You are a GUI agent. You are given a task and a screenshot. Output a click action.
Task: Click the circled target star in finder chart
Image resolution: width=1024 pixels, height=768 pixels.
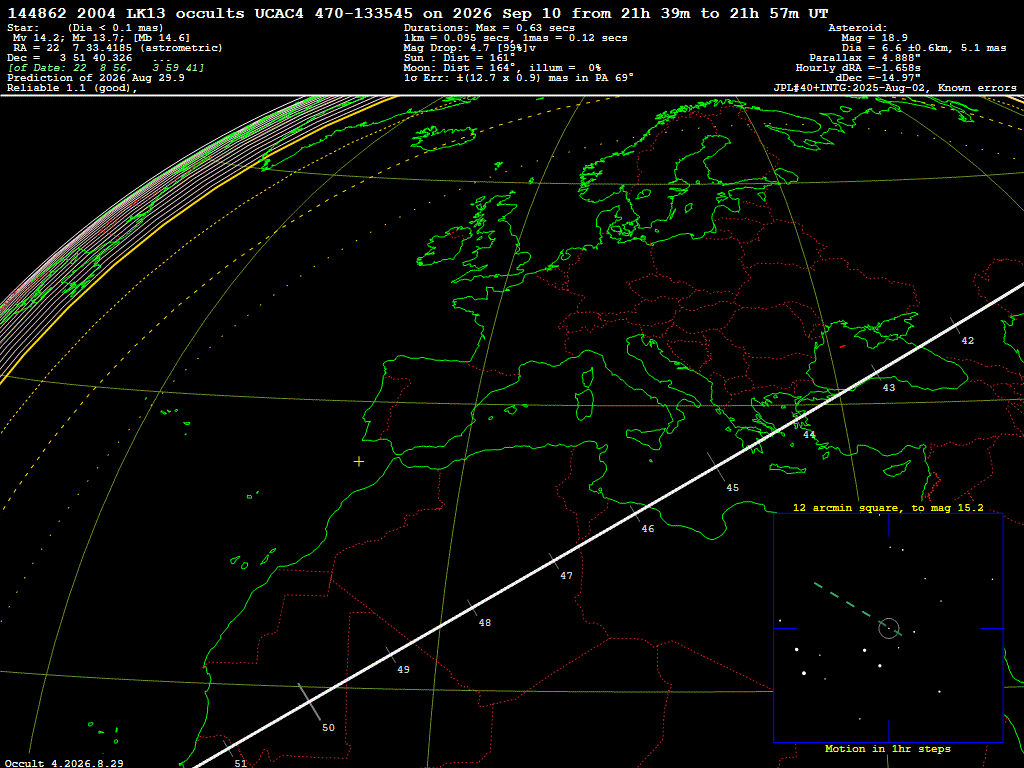click(889, 628)
